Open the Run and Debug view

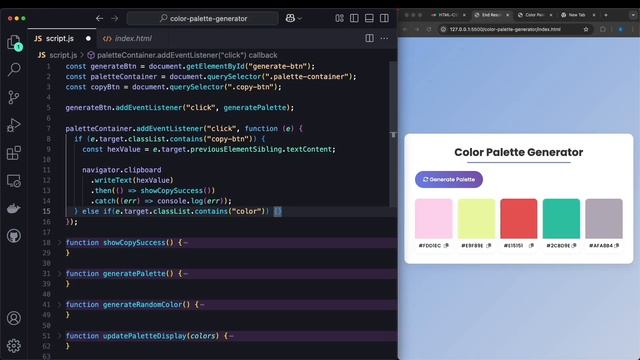coord(14,125)
